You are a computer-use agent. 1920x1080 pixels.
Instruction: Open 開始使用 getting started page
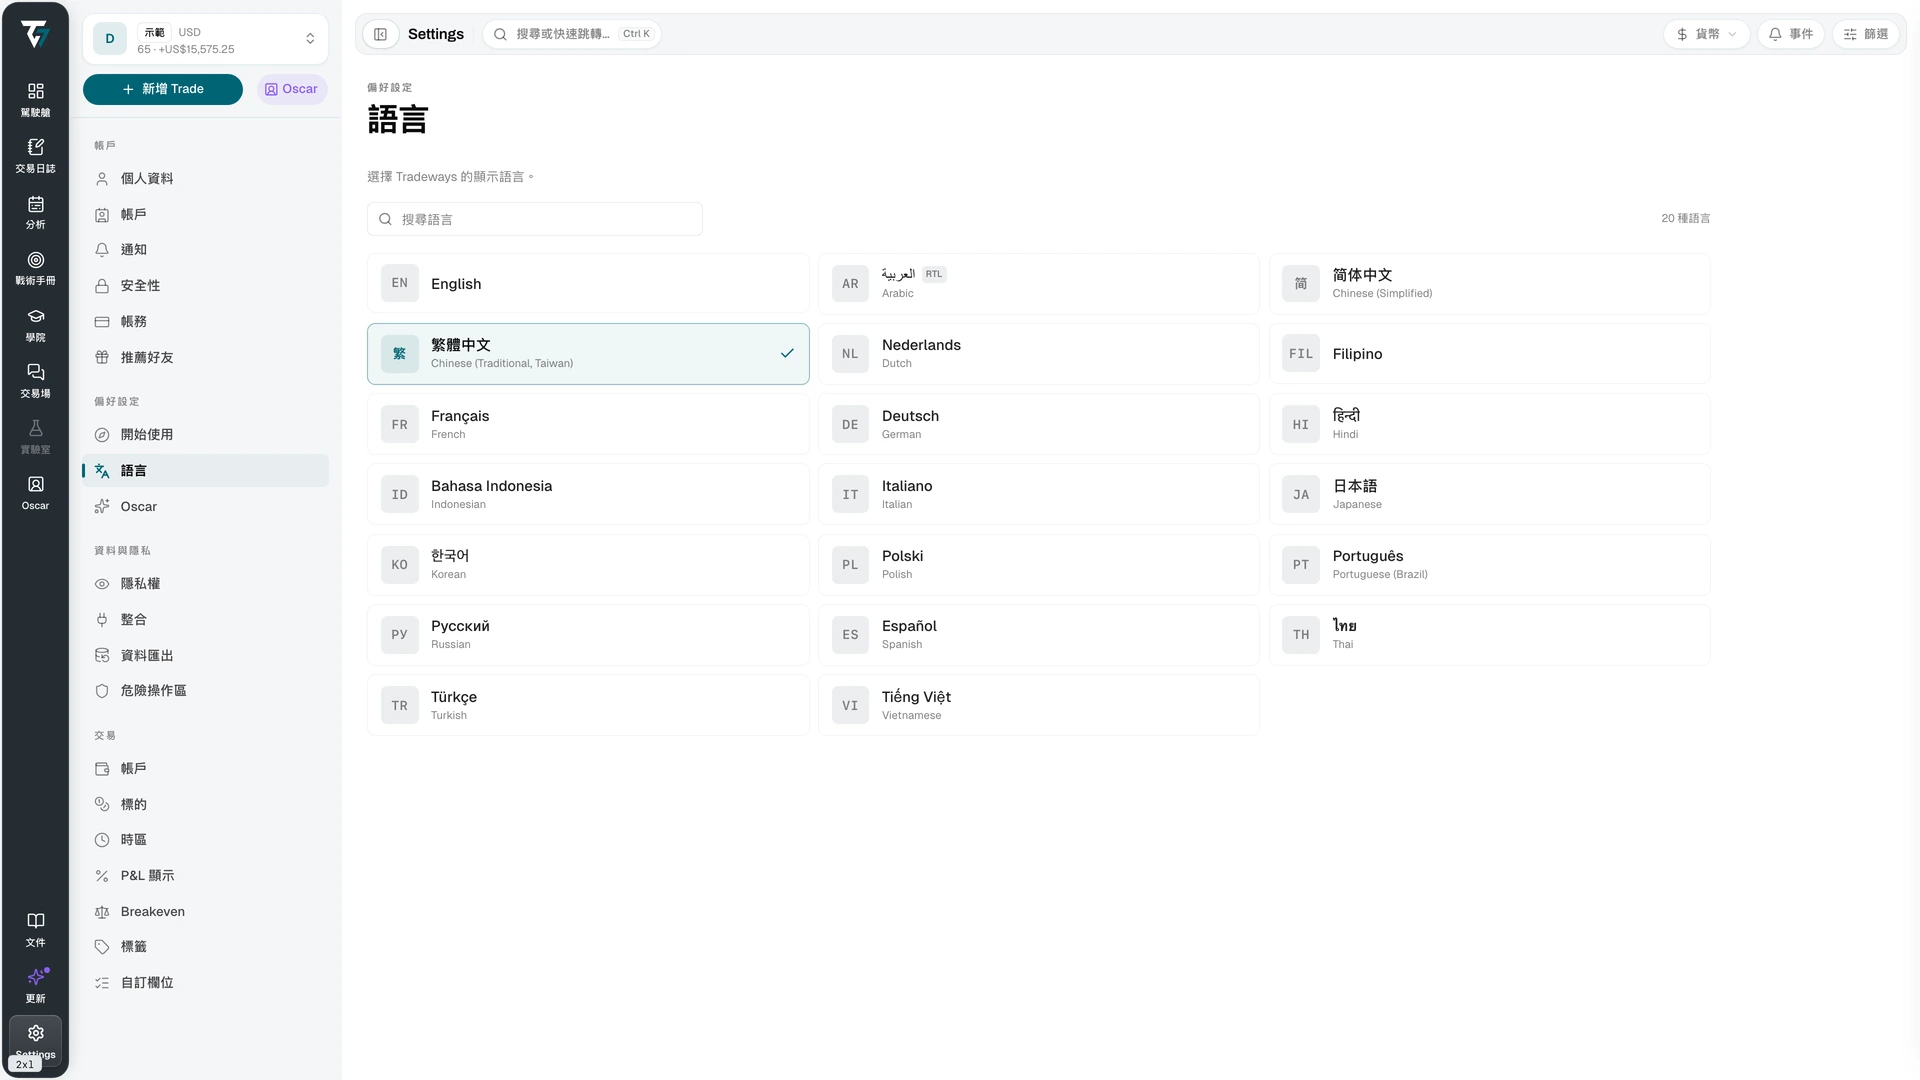pos(205,435)
